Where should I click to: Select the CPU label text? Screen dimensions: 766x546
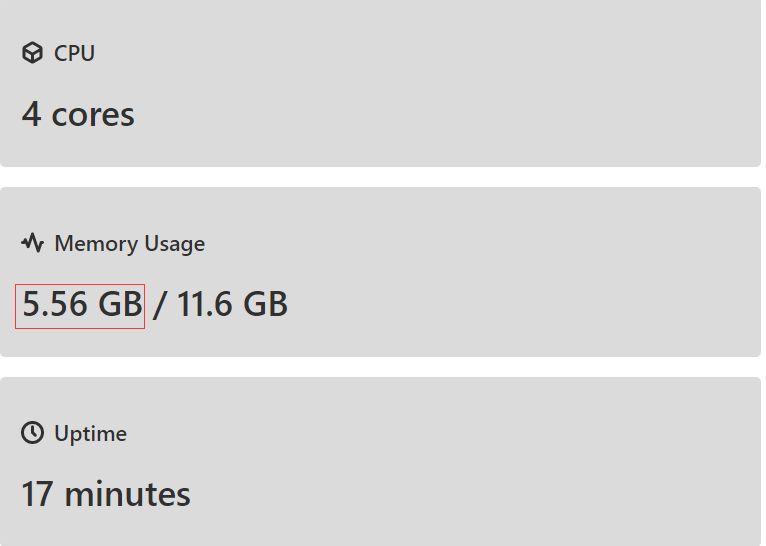(74, 54)
